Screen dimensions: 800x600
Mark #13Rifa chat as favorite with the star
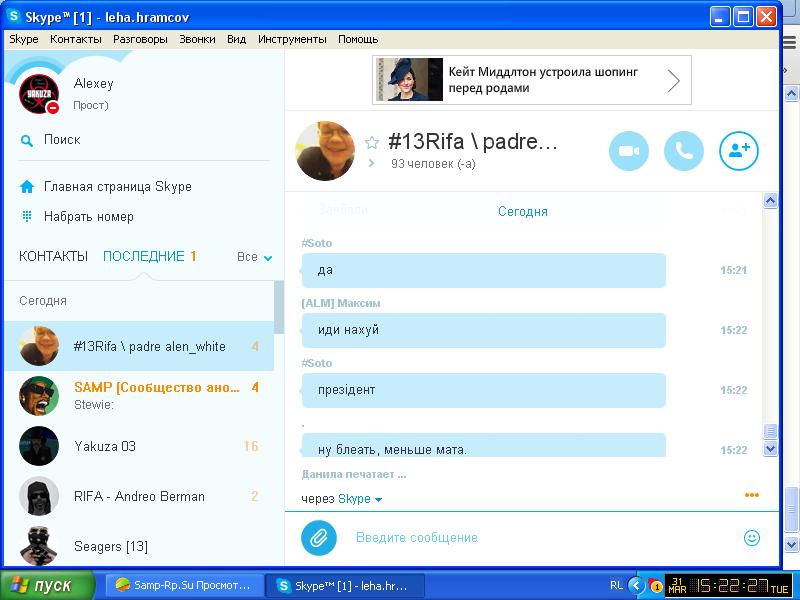[x=372, y=142]
